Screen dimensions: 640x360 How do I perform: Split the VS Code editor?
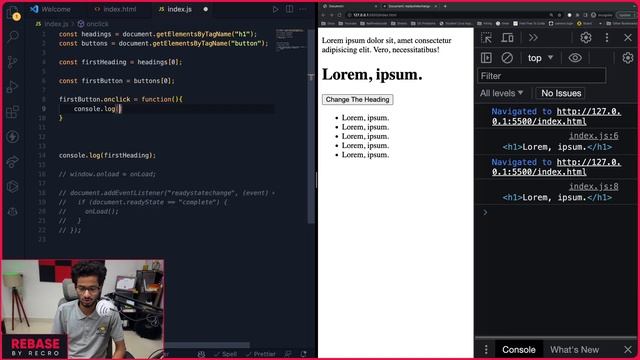pos(289,9)
